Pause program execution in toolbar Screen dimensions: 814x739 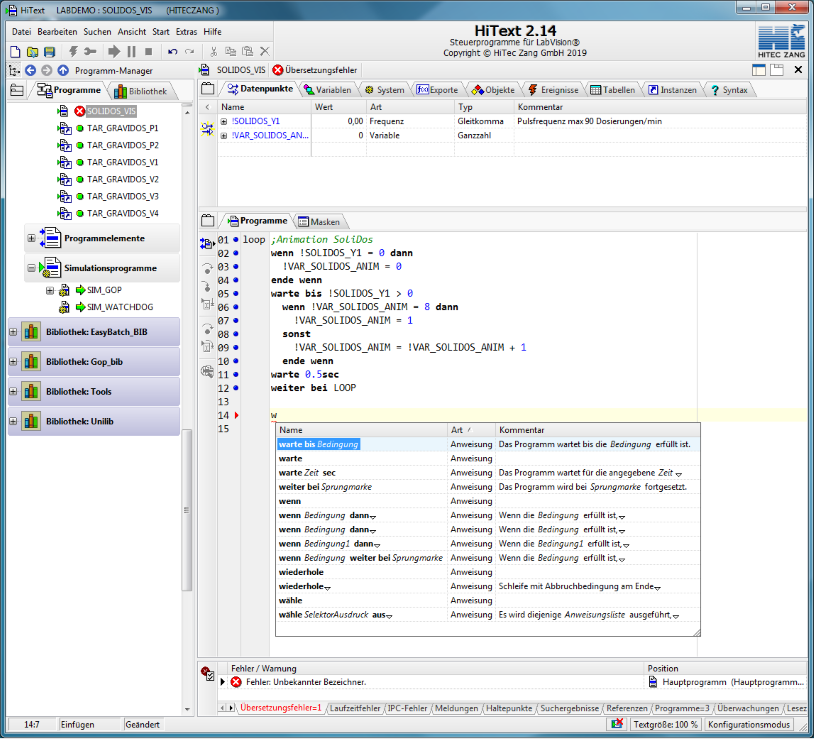click(x=131, y=51)
